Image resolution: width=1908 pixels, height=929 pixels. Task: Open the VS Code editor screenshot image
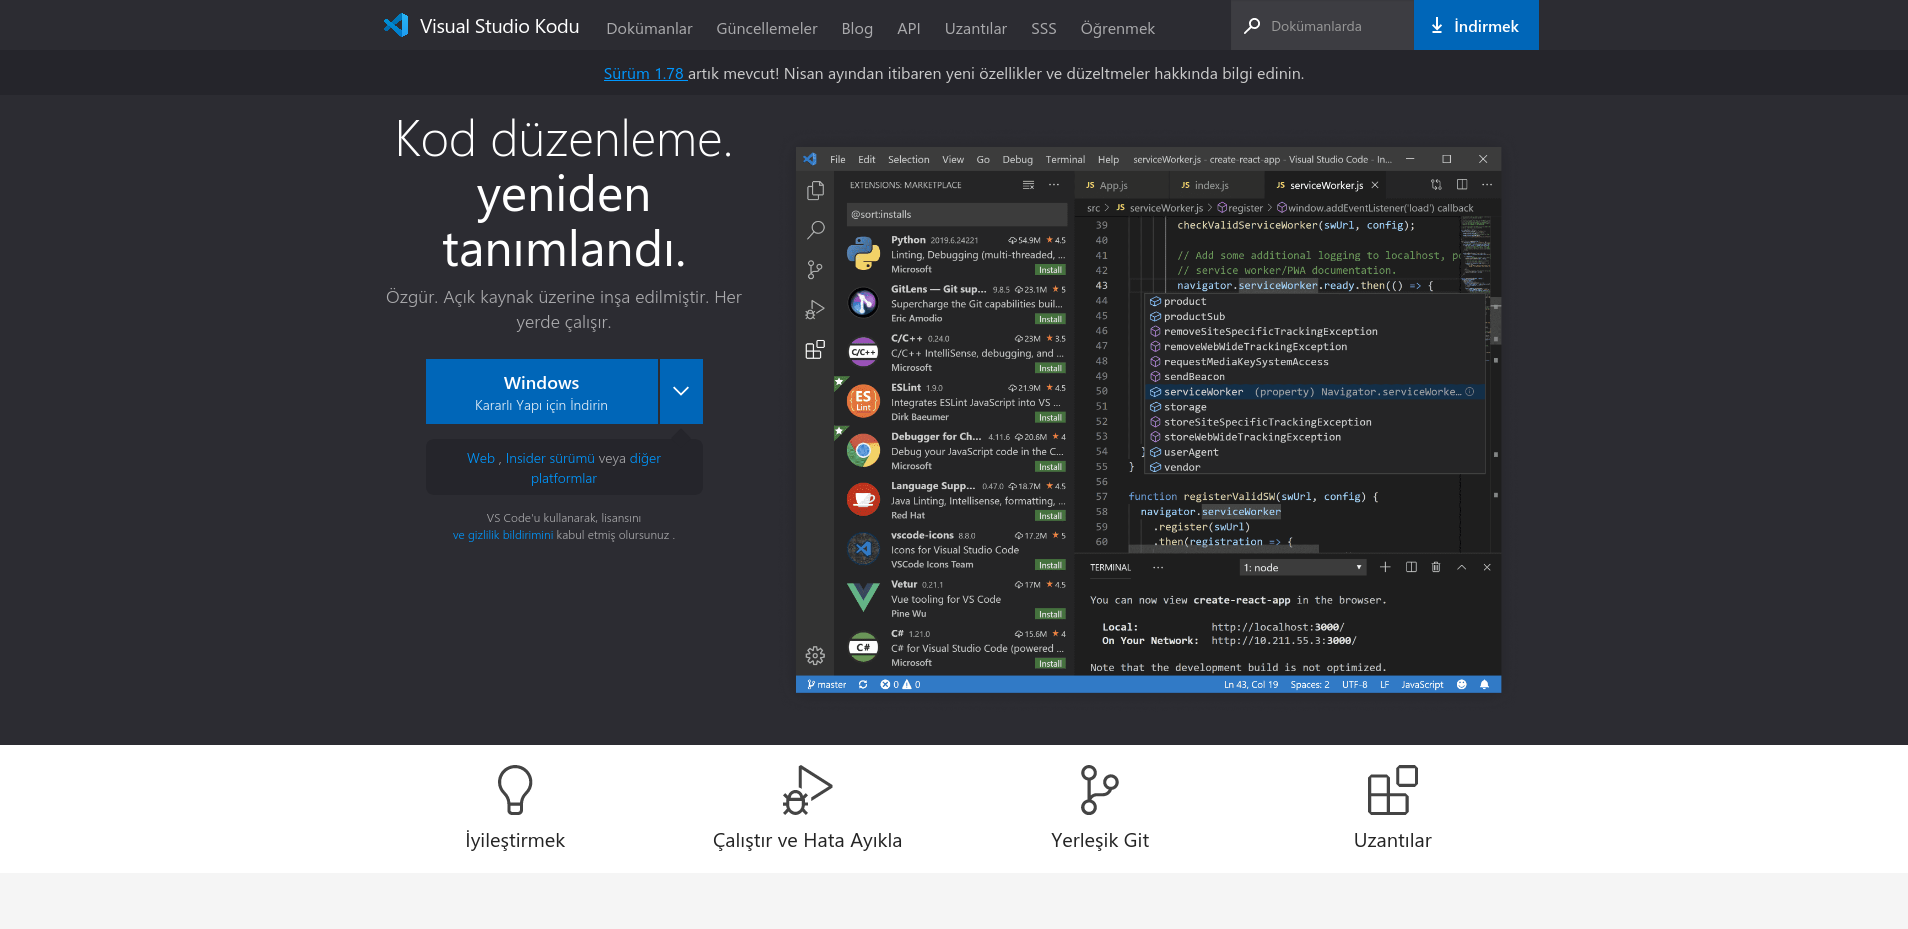tap(1148, 420)
